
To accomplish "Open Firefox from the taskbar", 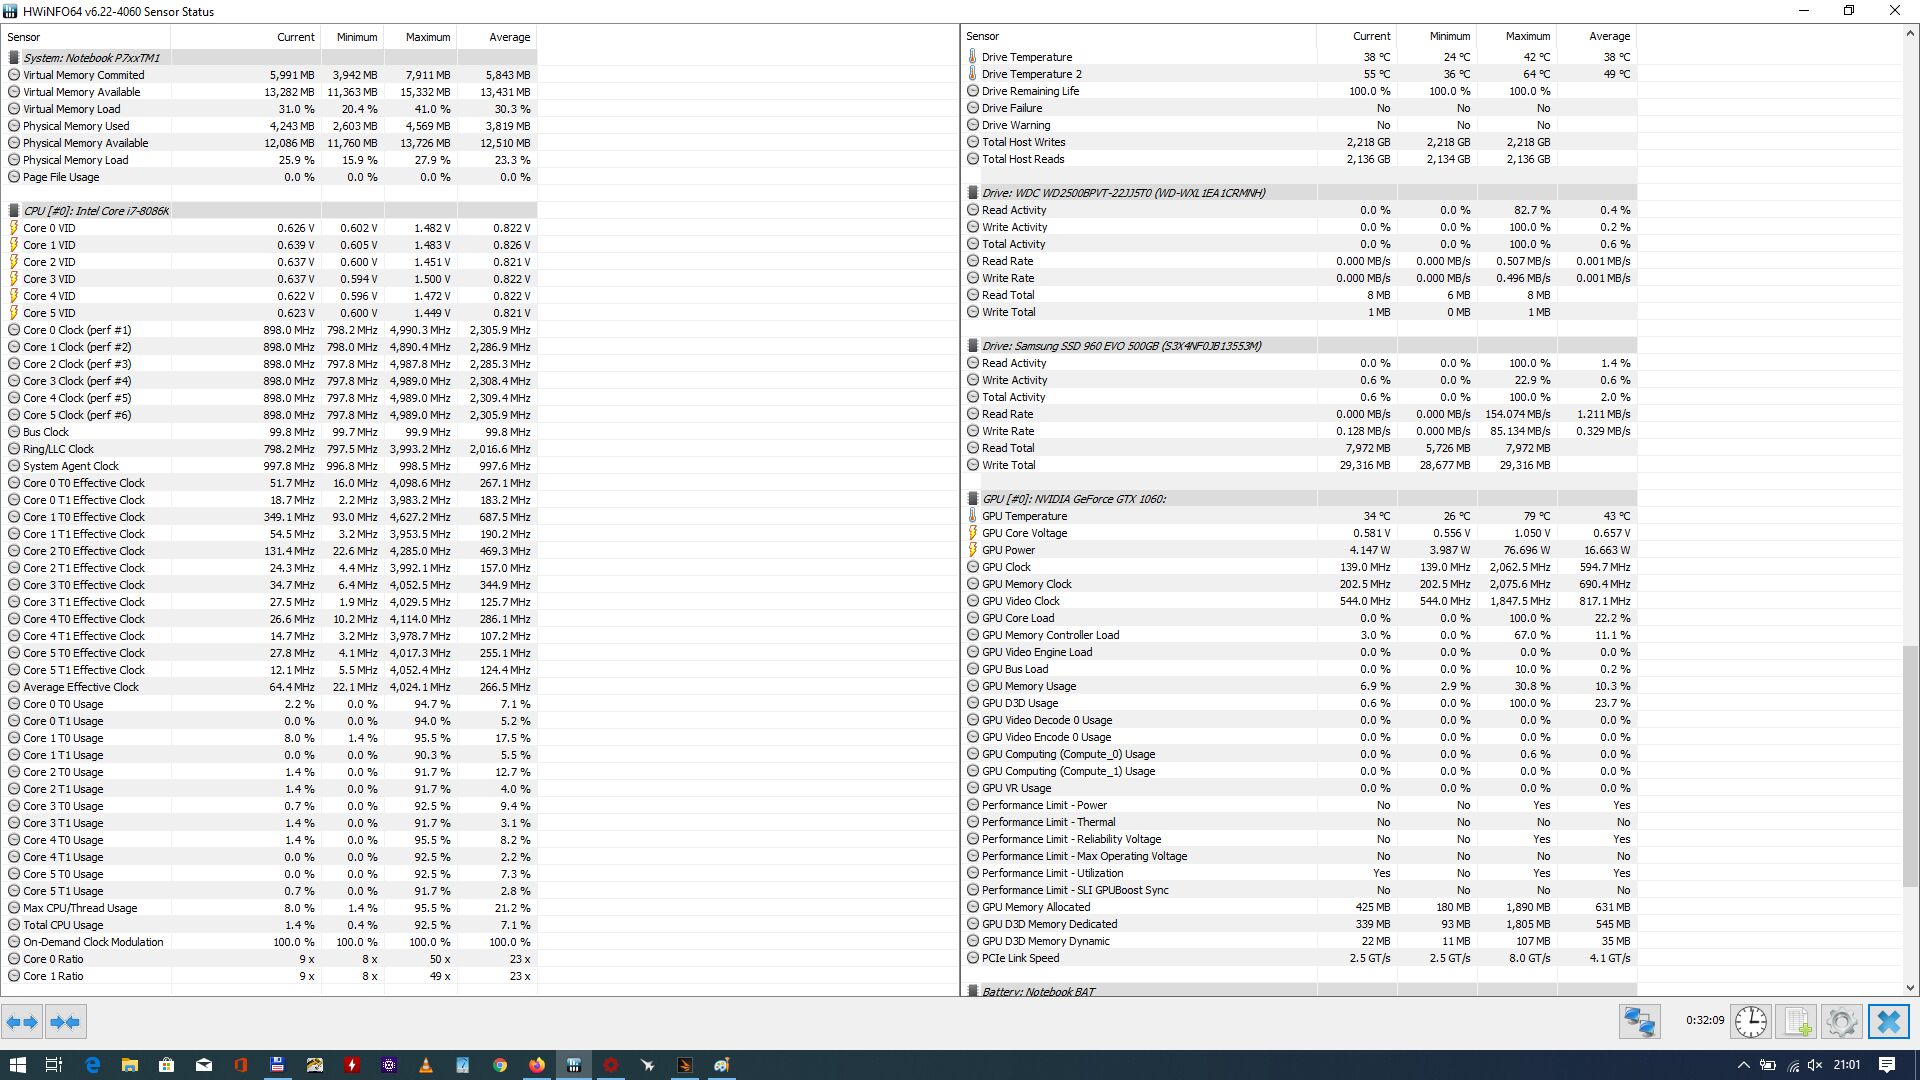I will [537, 1065].
